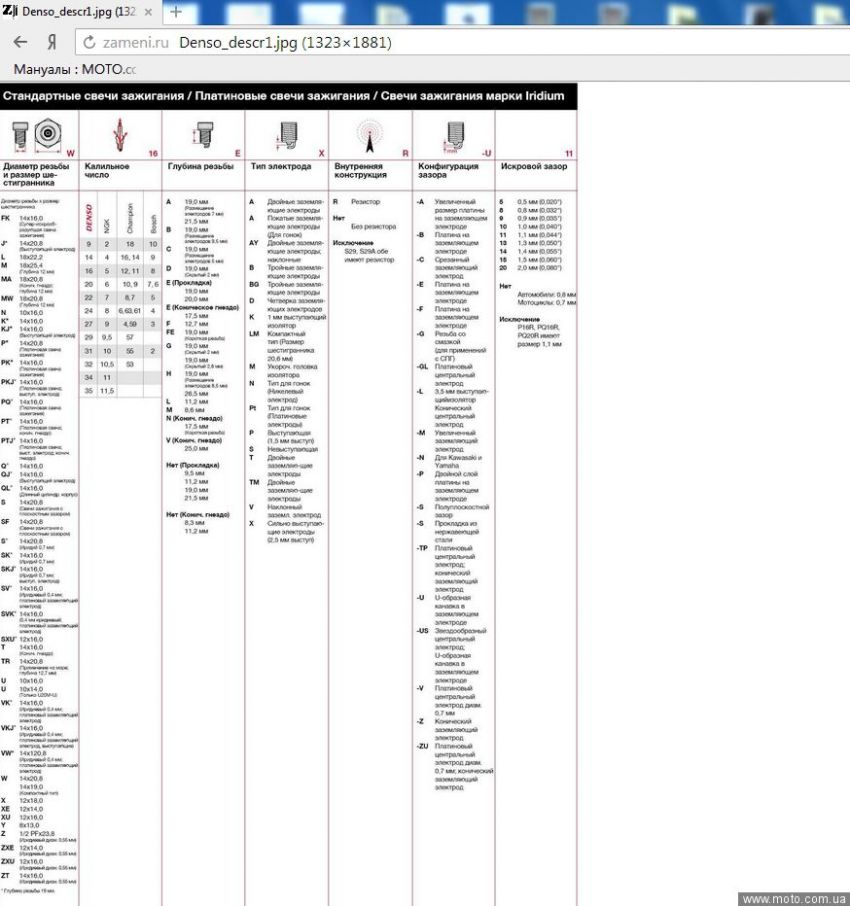Click the PTJ thread diameter code
The width and height of the screenshot is (850, 906).
(x=8, y=440)
